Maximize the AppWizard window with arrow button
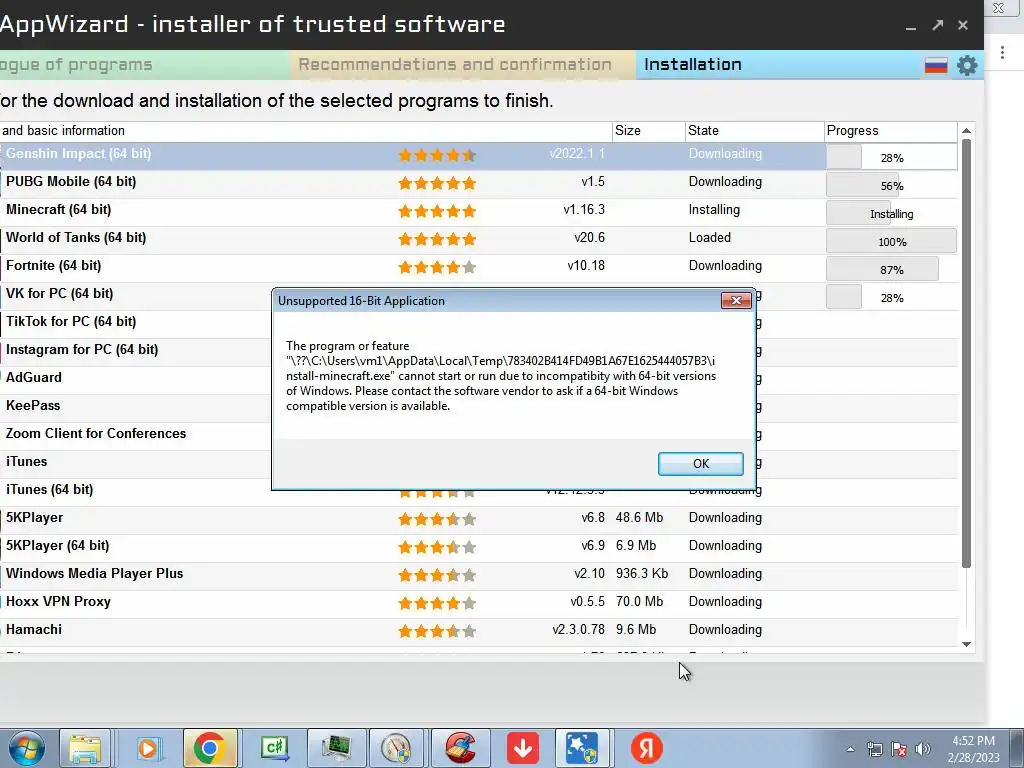Screen dimensions: 1024x768 (938, 25)
